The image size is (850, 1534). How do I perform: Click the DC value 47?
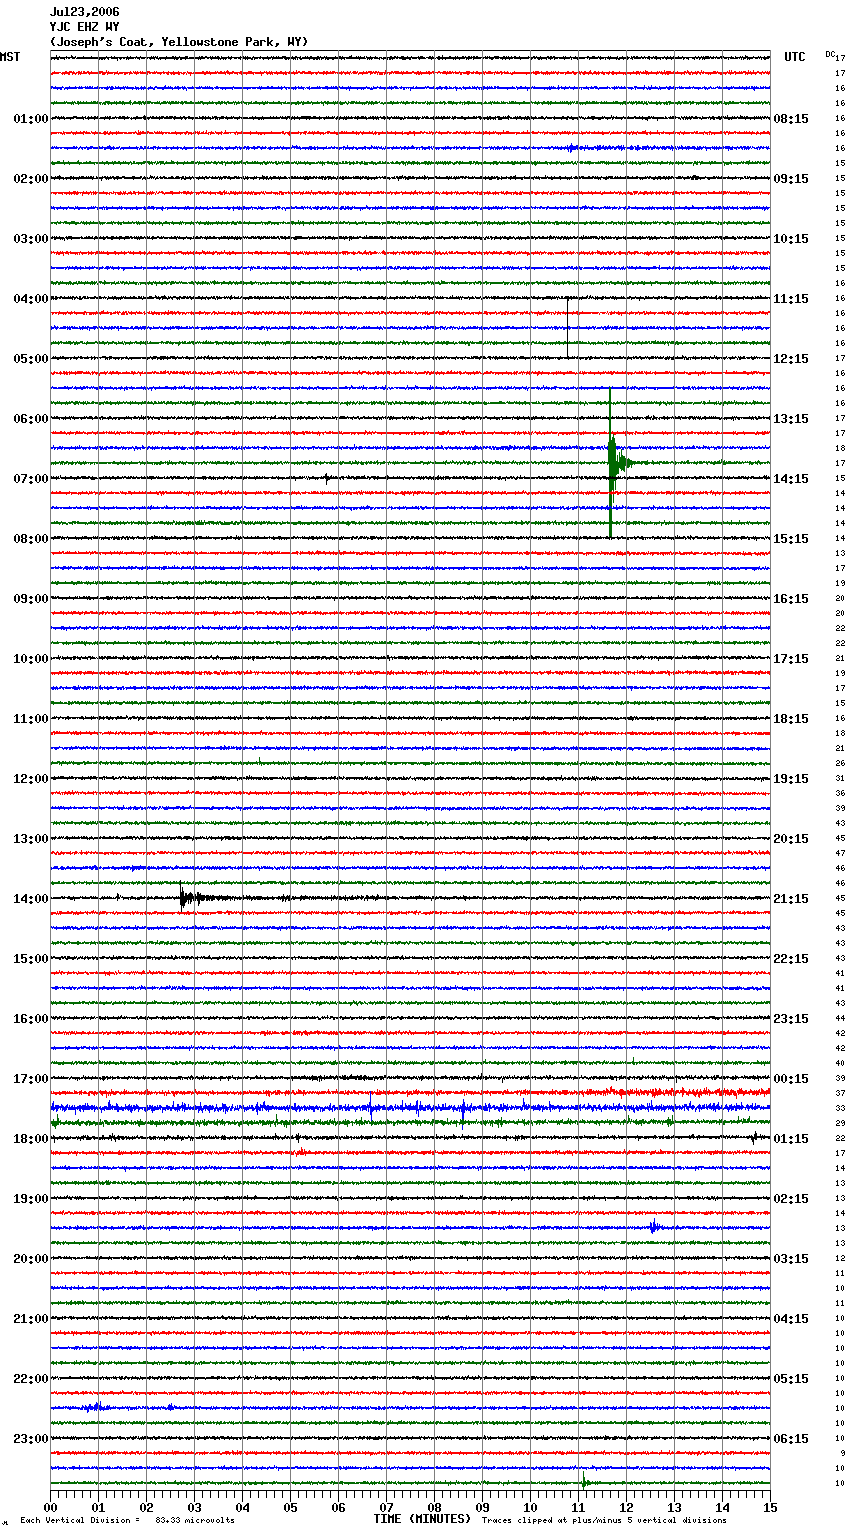tap(840, 854)
